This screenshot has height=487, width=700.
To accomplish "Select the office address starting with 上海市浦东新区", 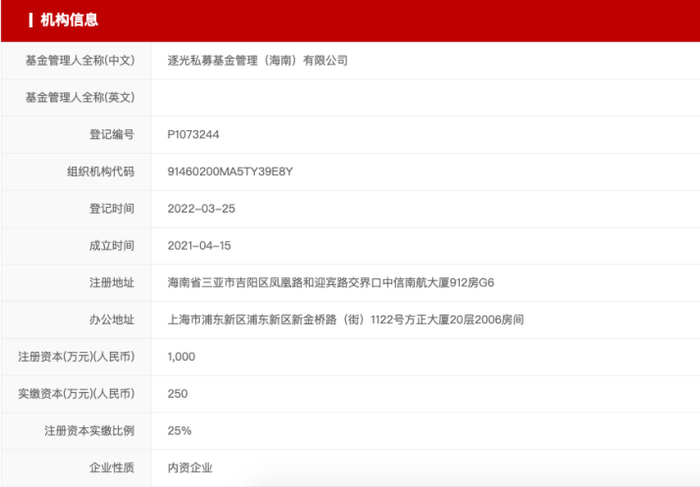I will pyautogui.click(x=346, y=320).
